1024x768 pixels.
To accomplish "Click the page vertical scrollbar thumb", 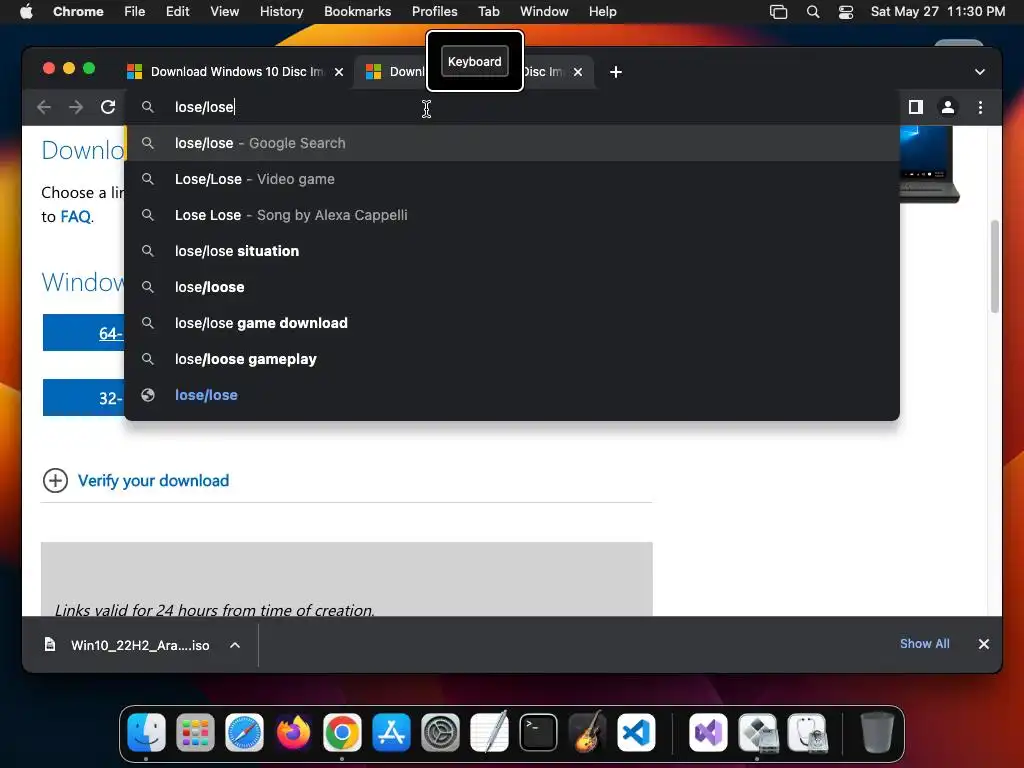I will 995,266.
